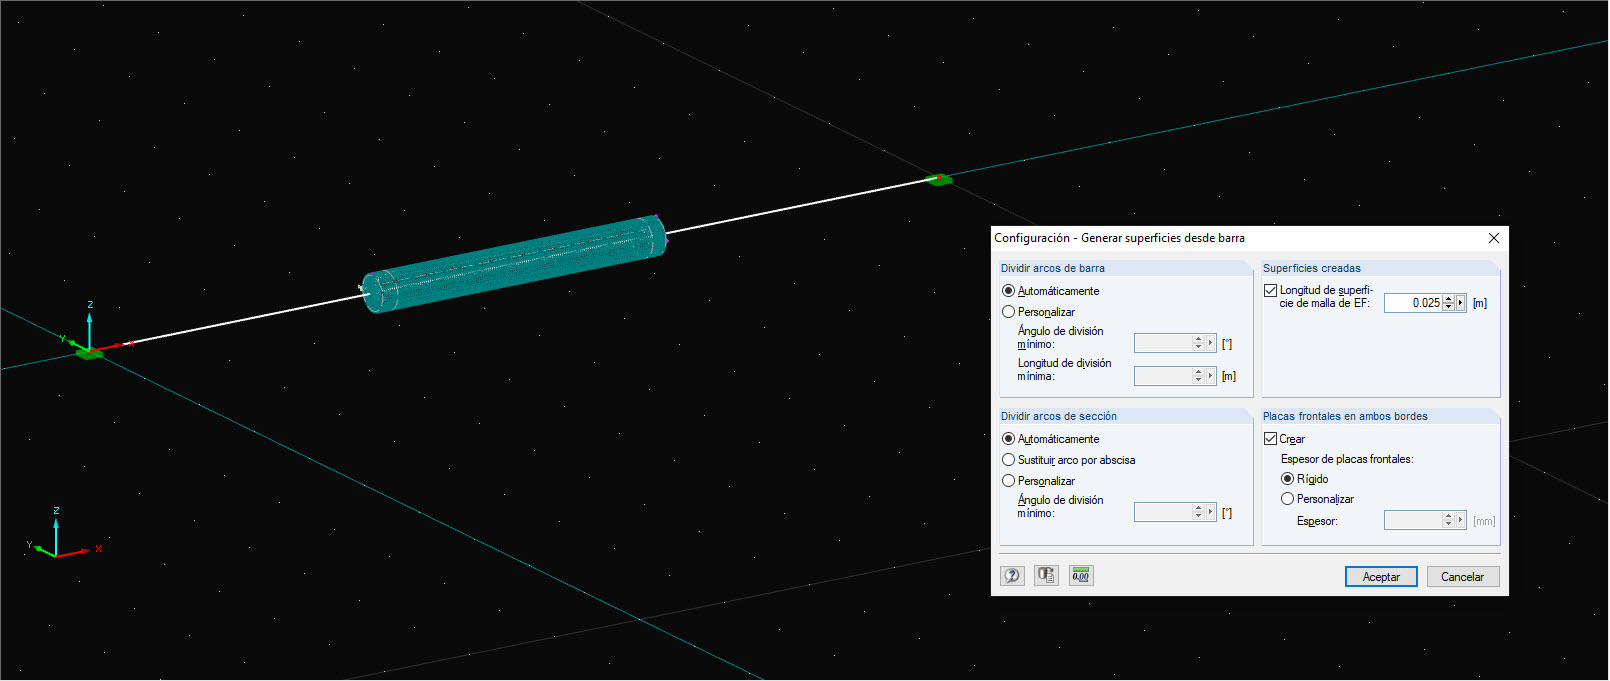Click the Espesor input field
This screenshot has width=1610, height=681.
point(1413,520)
